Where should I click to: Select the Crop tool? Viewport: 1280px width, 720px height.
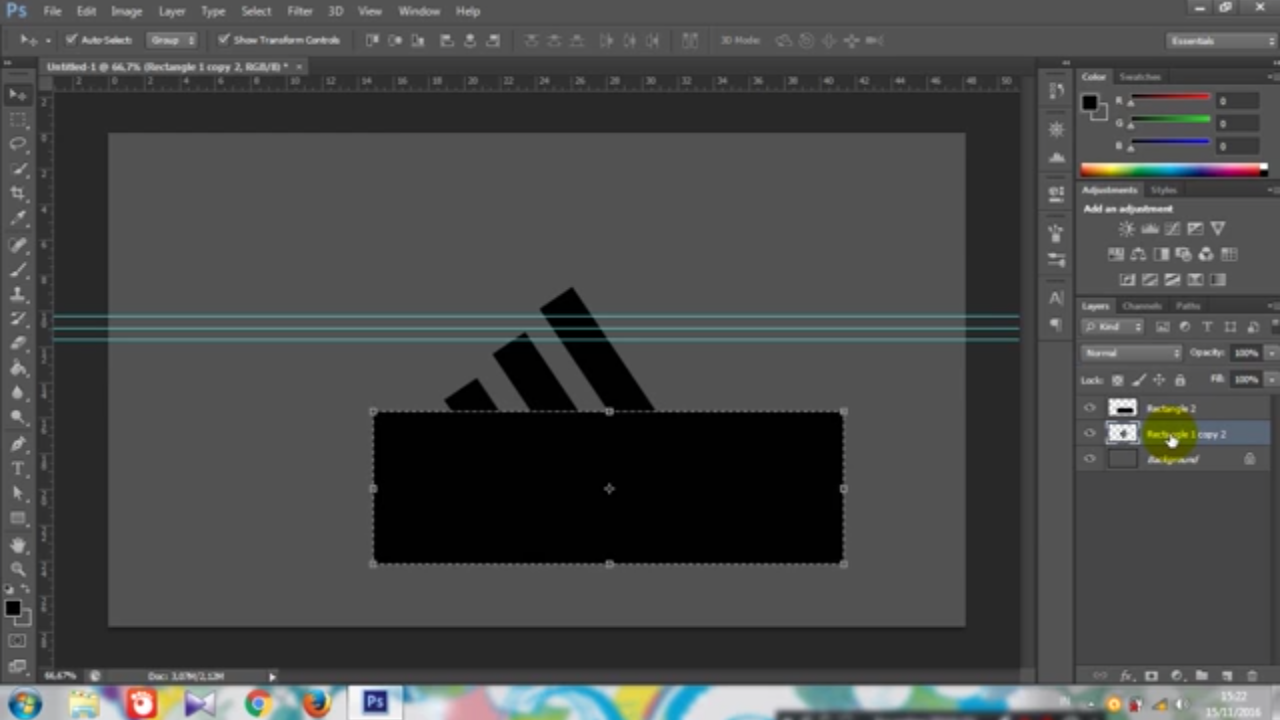18,193
